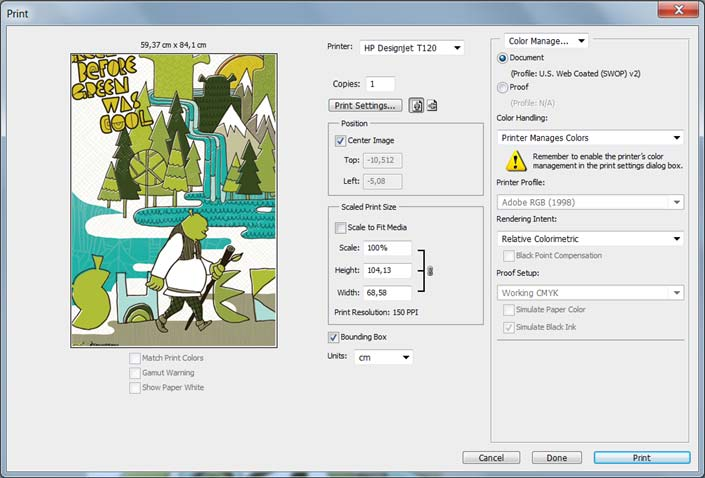This screenshot has height=478, width=705.
Task: Click the Print button
Action: tap(642, 458)
